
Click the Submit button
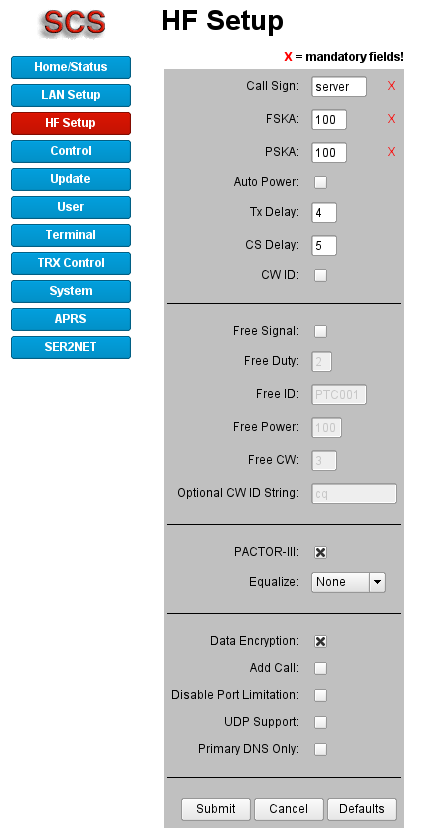pyautogui.click(x=216, y=809)
